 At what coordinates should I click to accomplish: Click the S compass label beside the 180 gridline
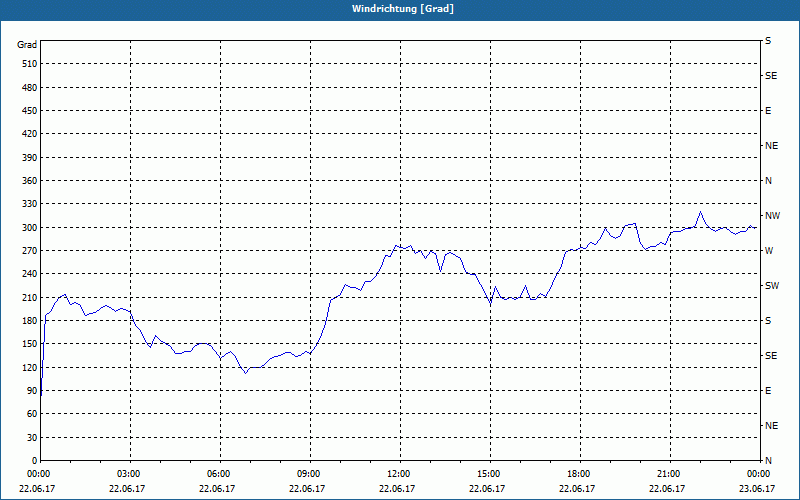pos(768,321)
